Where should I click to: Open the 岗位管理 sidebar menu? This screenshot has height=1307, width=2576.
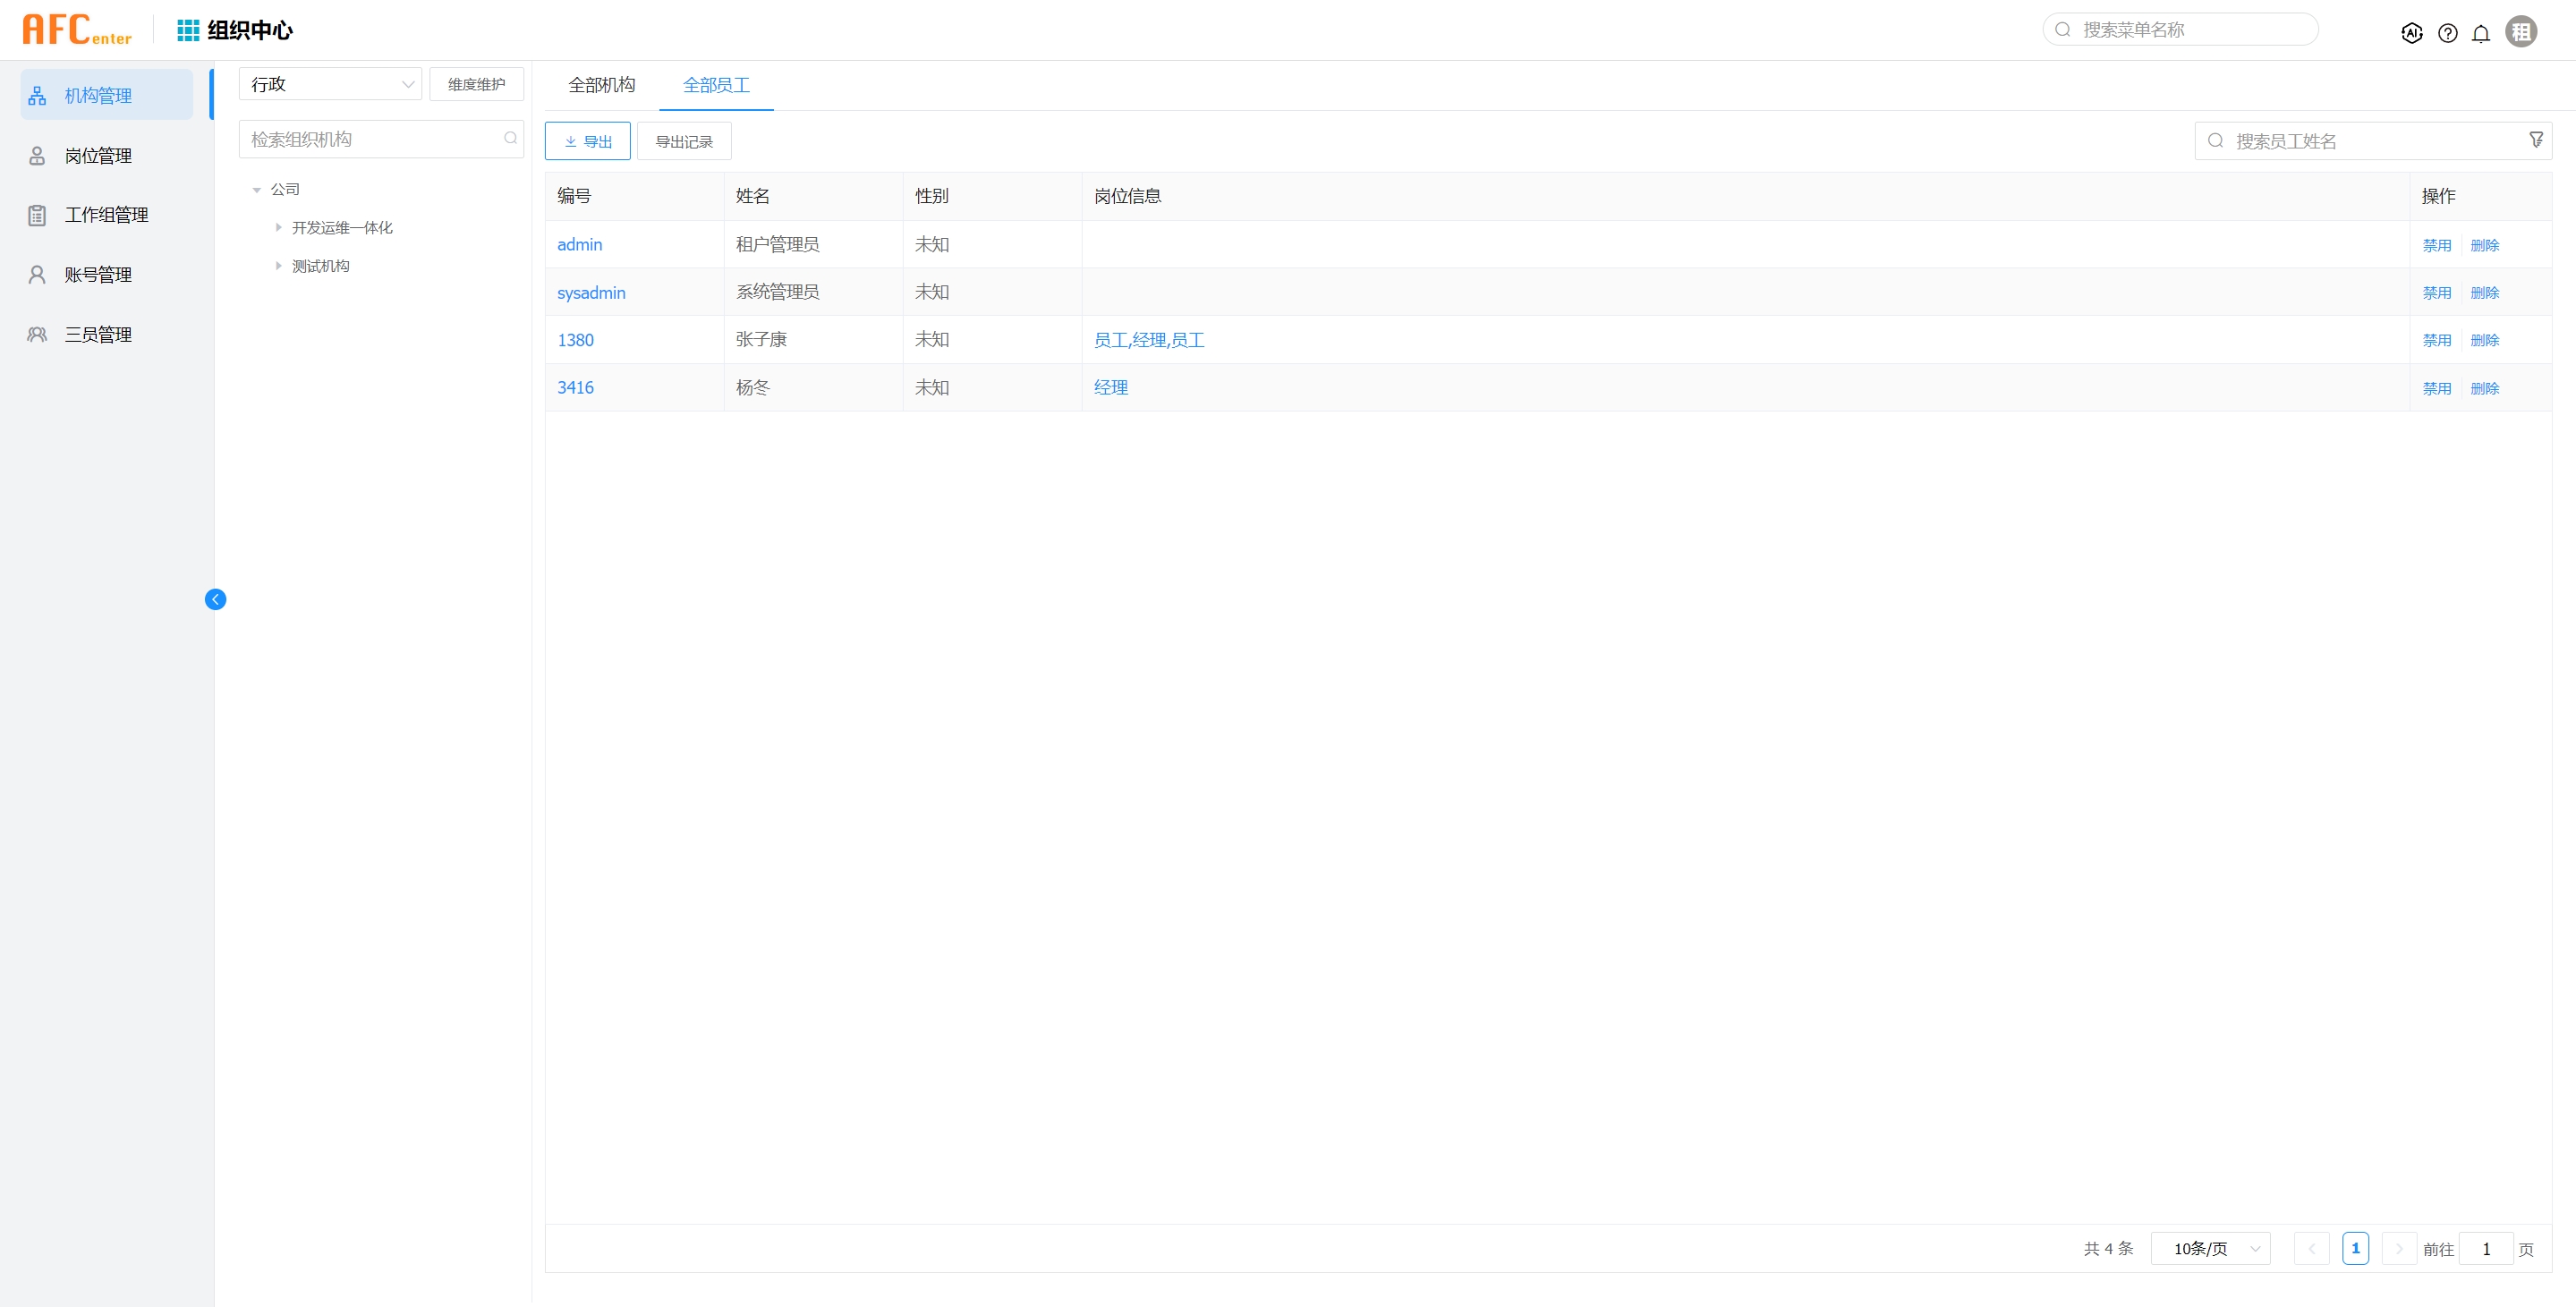pyautogui.click(x=98, y=156)
